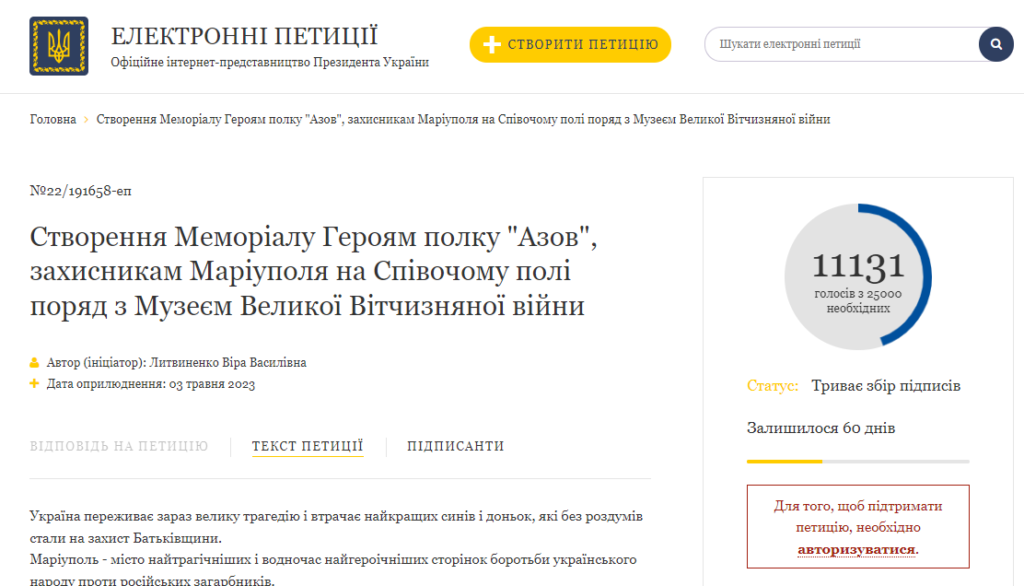
Task: Click the petition heading about Азов memorial
Action: point(313,271)
